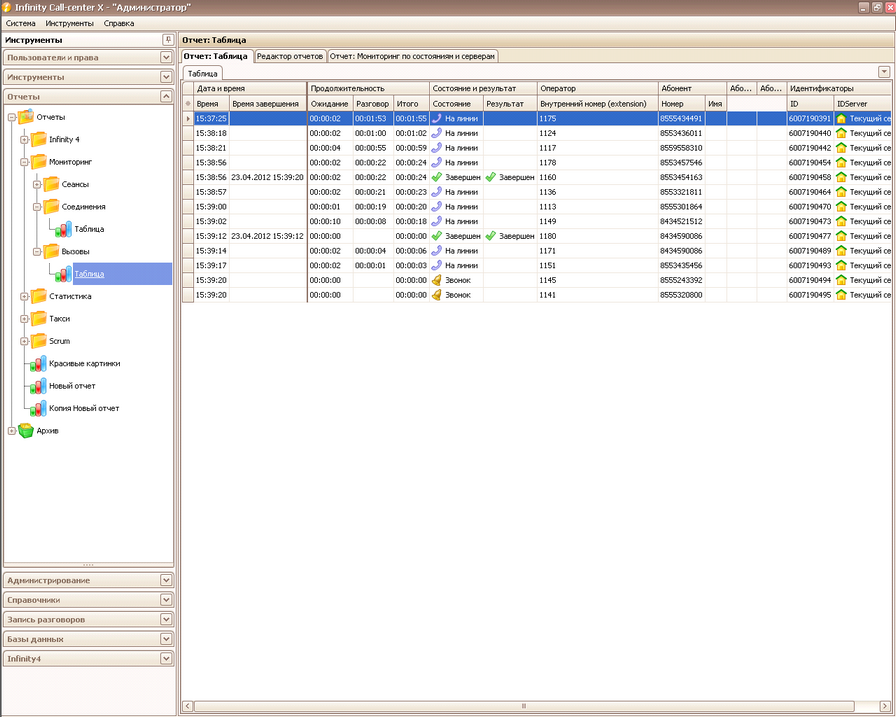
Task: Switch to the Редактор отчетов tab
Action: pyautogui.click(x=290, y=56)
